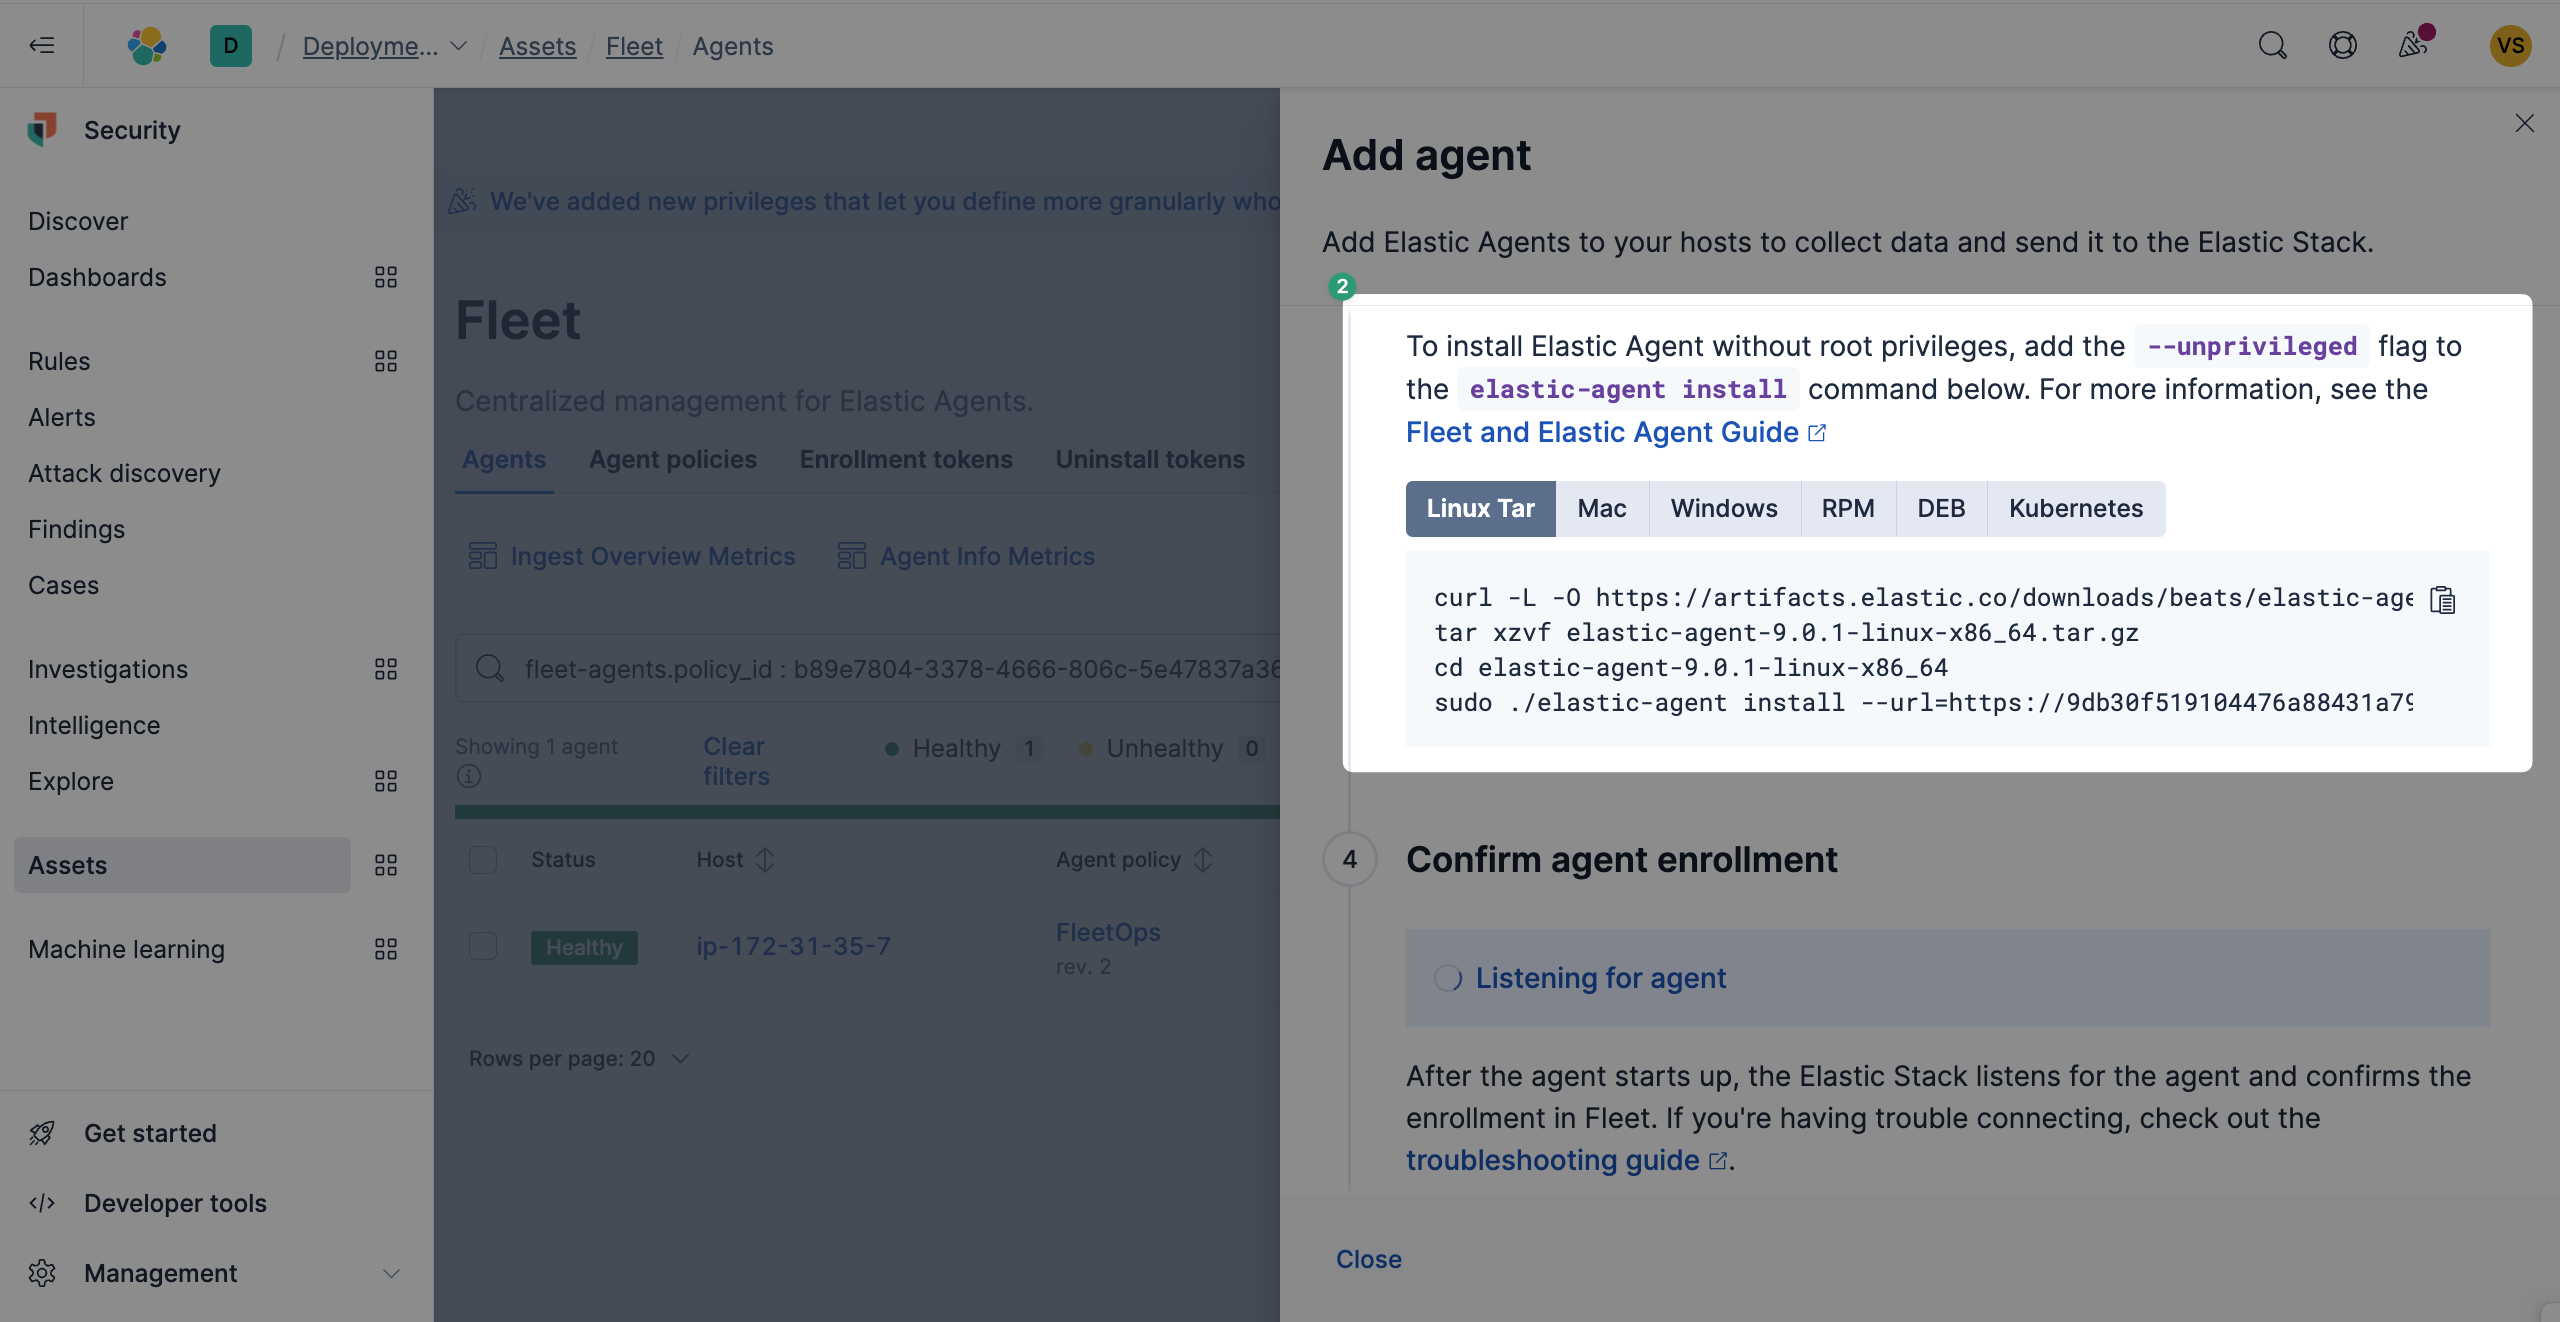2560x1322 pixels.
Task: Open the newsfeed notifications icon
Action: [2413, 45]
